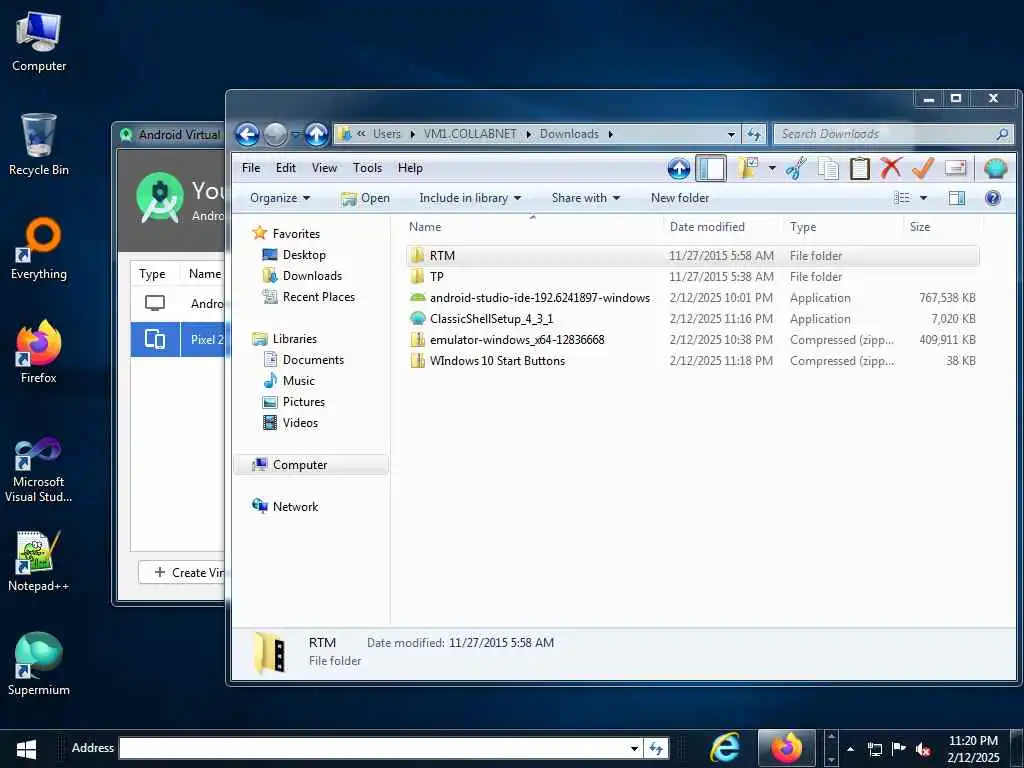The height and width of the screenshot is (768, 1024).
Task: Click the Back arrow button in Explorer
Action: pyautogui.click(x=248, y=135)
